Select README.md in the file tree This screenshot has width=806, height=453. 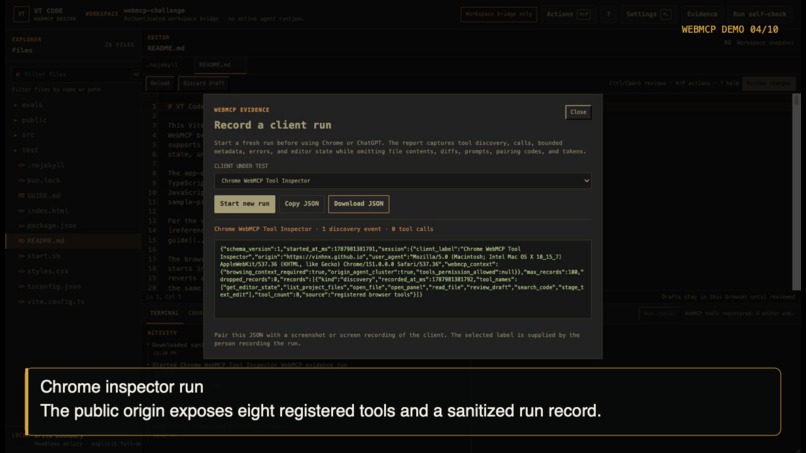click(x=72, y=241)
